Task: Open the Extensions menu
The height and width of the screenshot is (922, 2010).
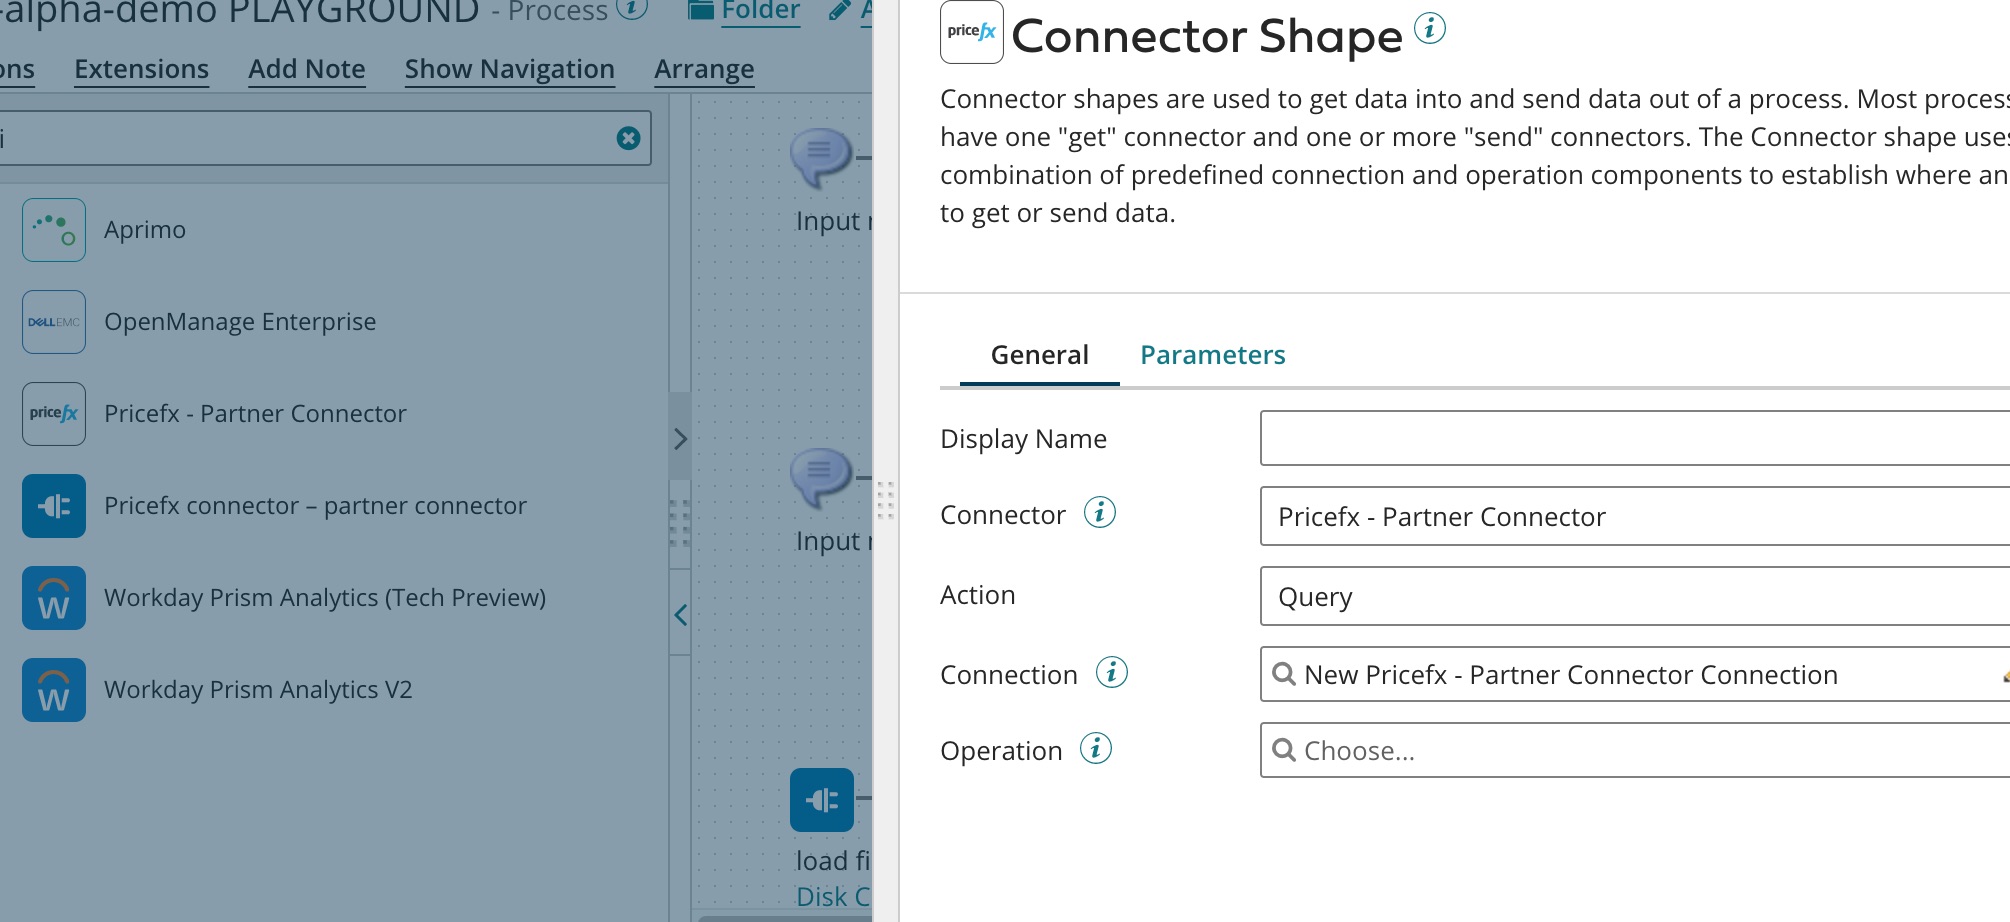Action: [141, 69]
